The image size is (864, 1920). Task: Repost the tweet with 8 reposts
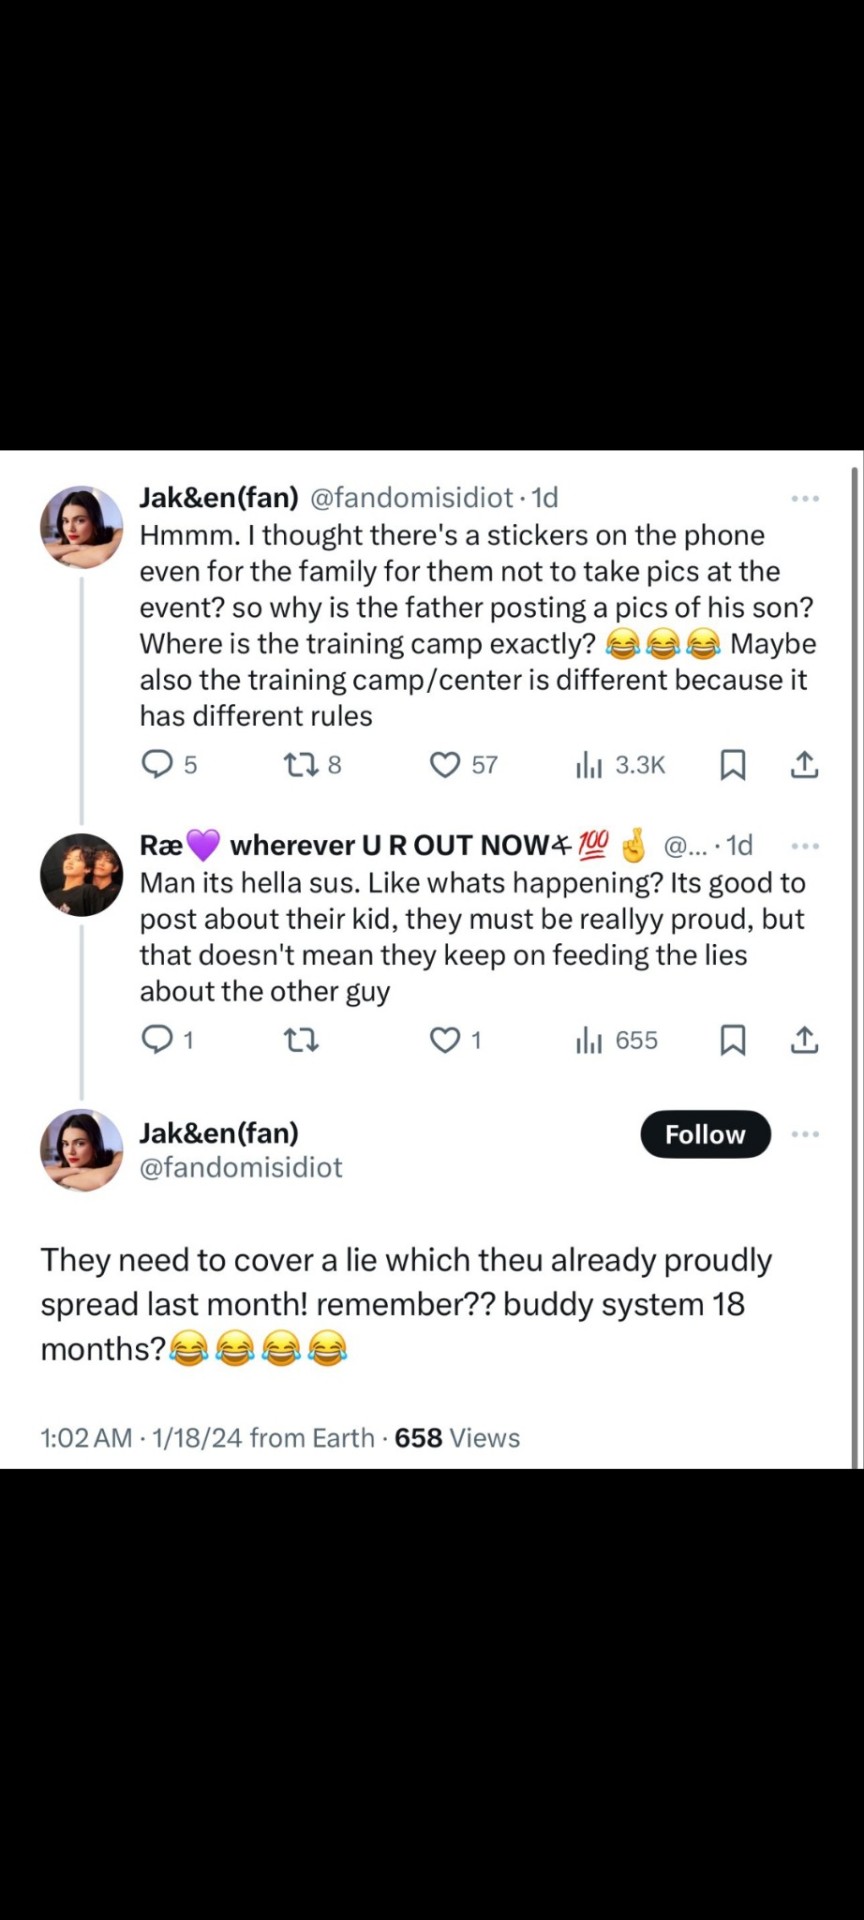[300, 765]
